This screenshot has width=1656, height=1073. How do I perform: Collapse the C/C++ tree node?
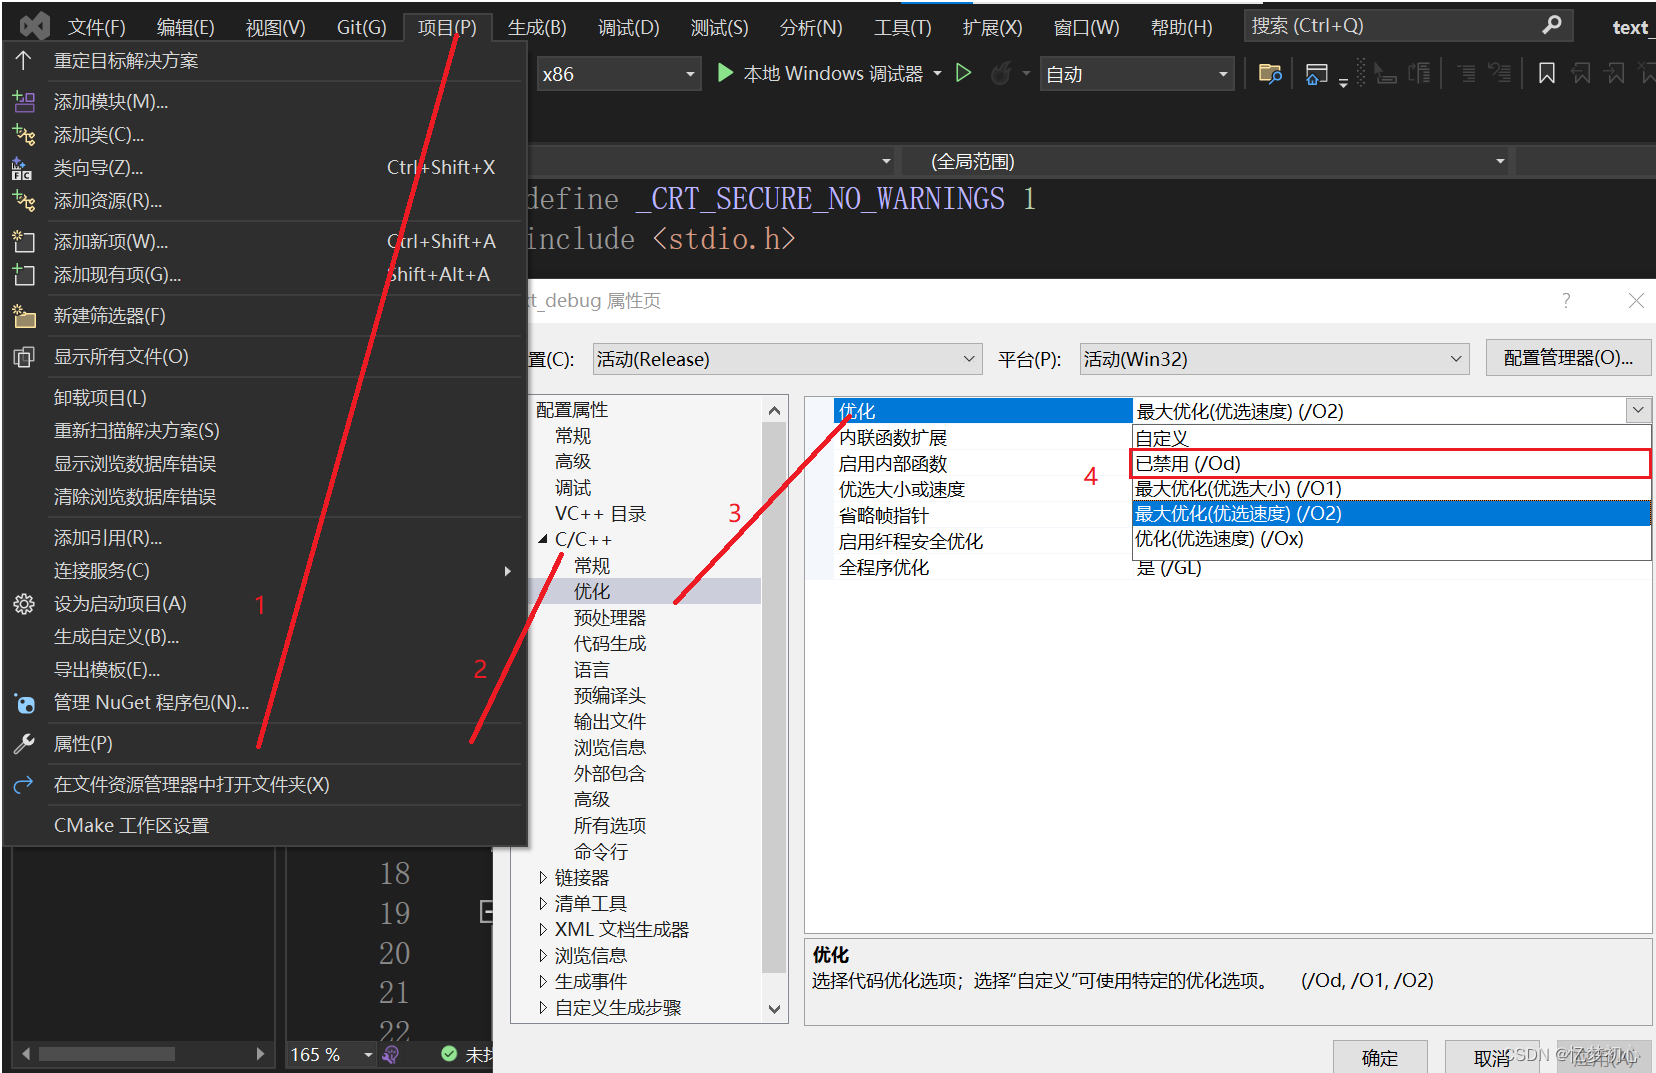pos(543,539)
